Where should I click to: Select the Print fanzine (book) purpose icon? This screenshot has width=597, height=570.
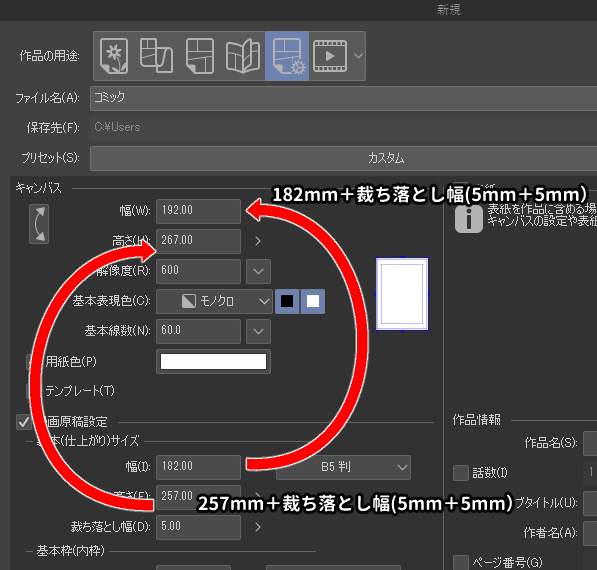[x=243, y=56]
